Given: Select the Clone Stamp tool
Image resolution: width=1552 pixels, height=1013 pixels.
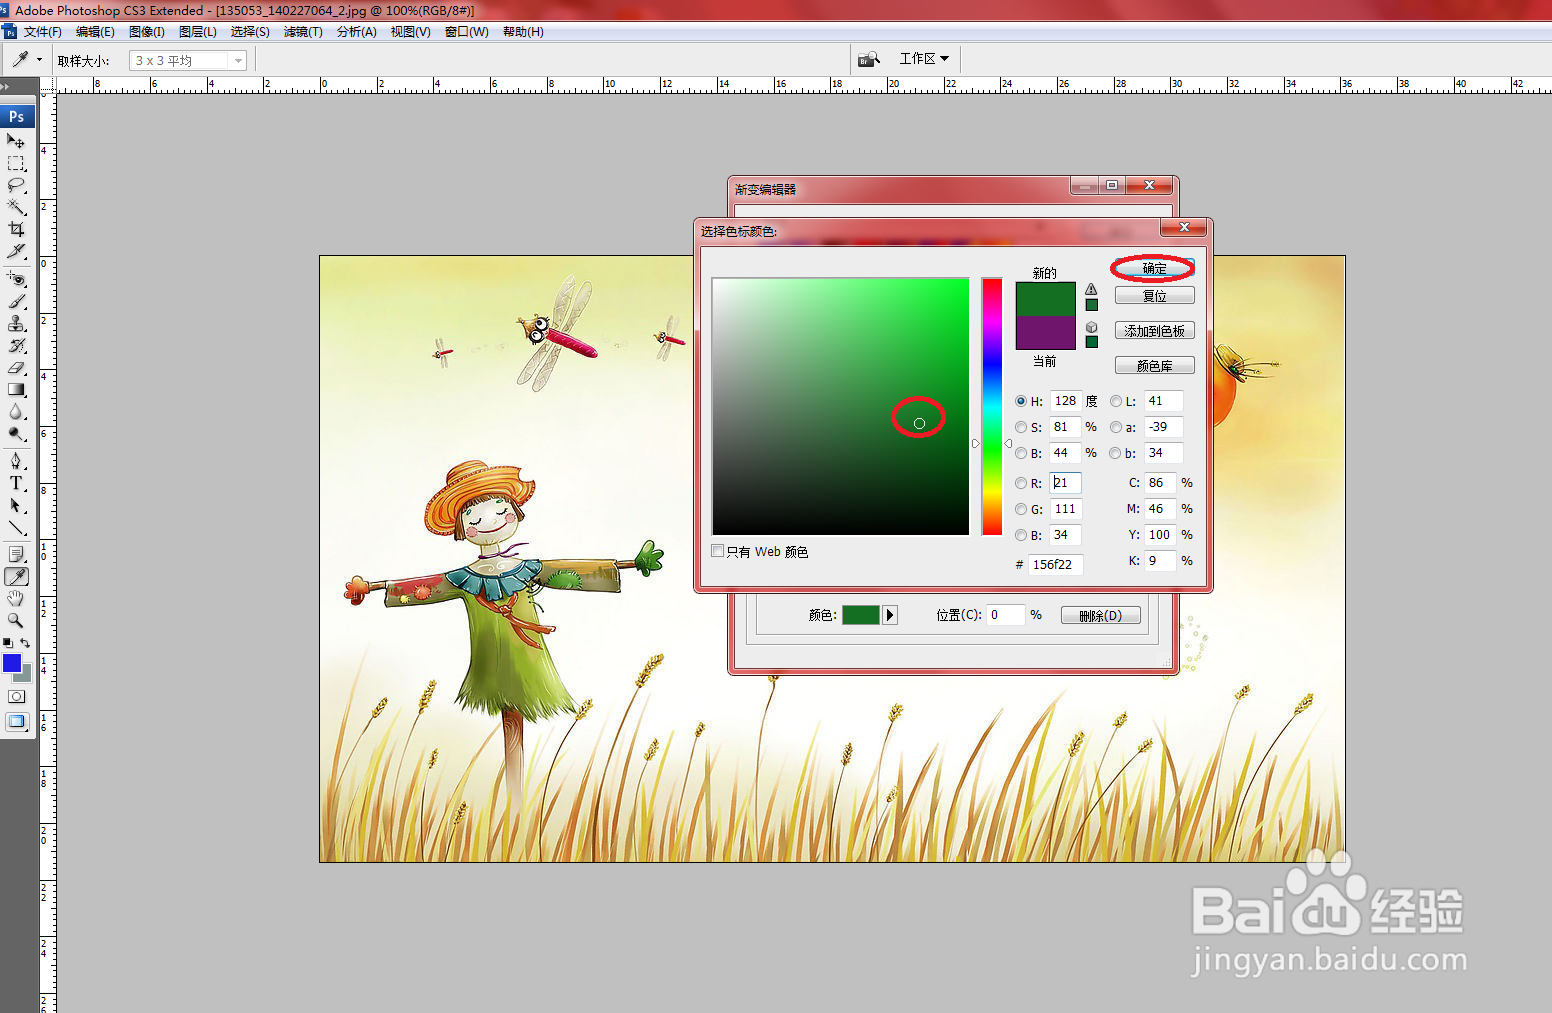Looking at the screenshot, I should [16, 323].
